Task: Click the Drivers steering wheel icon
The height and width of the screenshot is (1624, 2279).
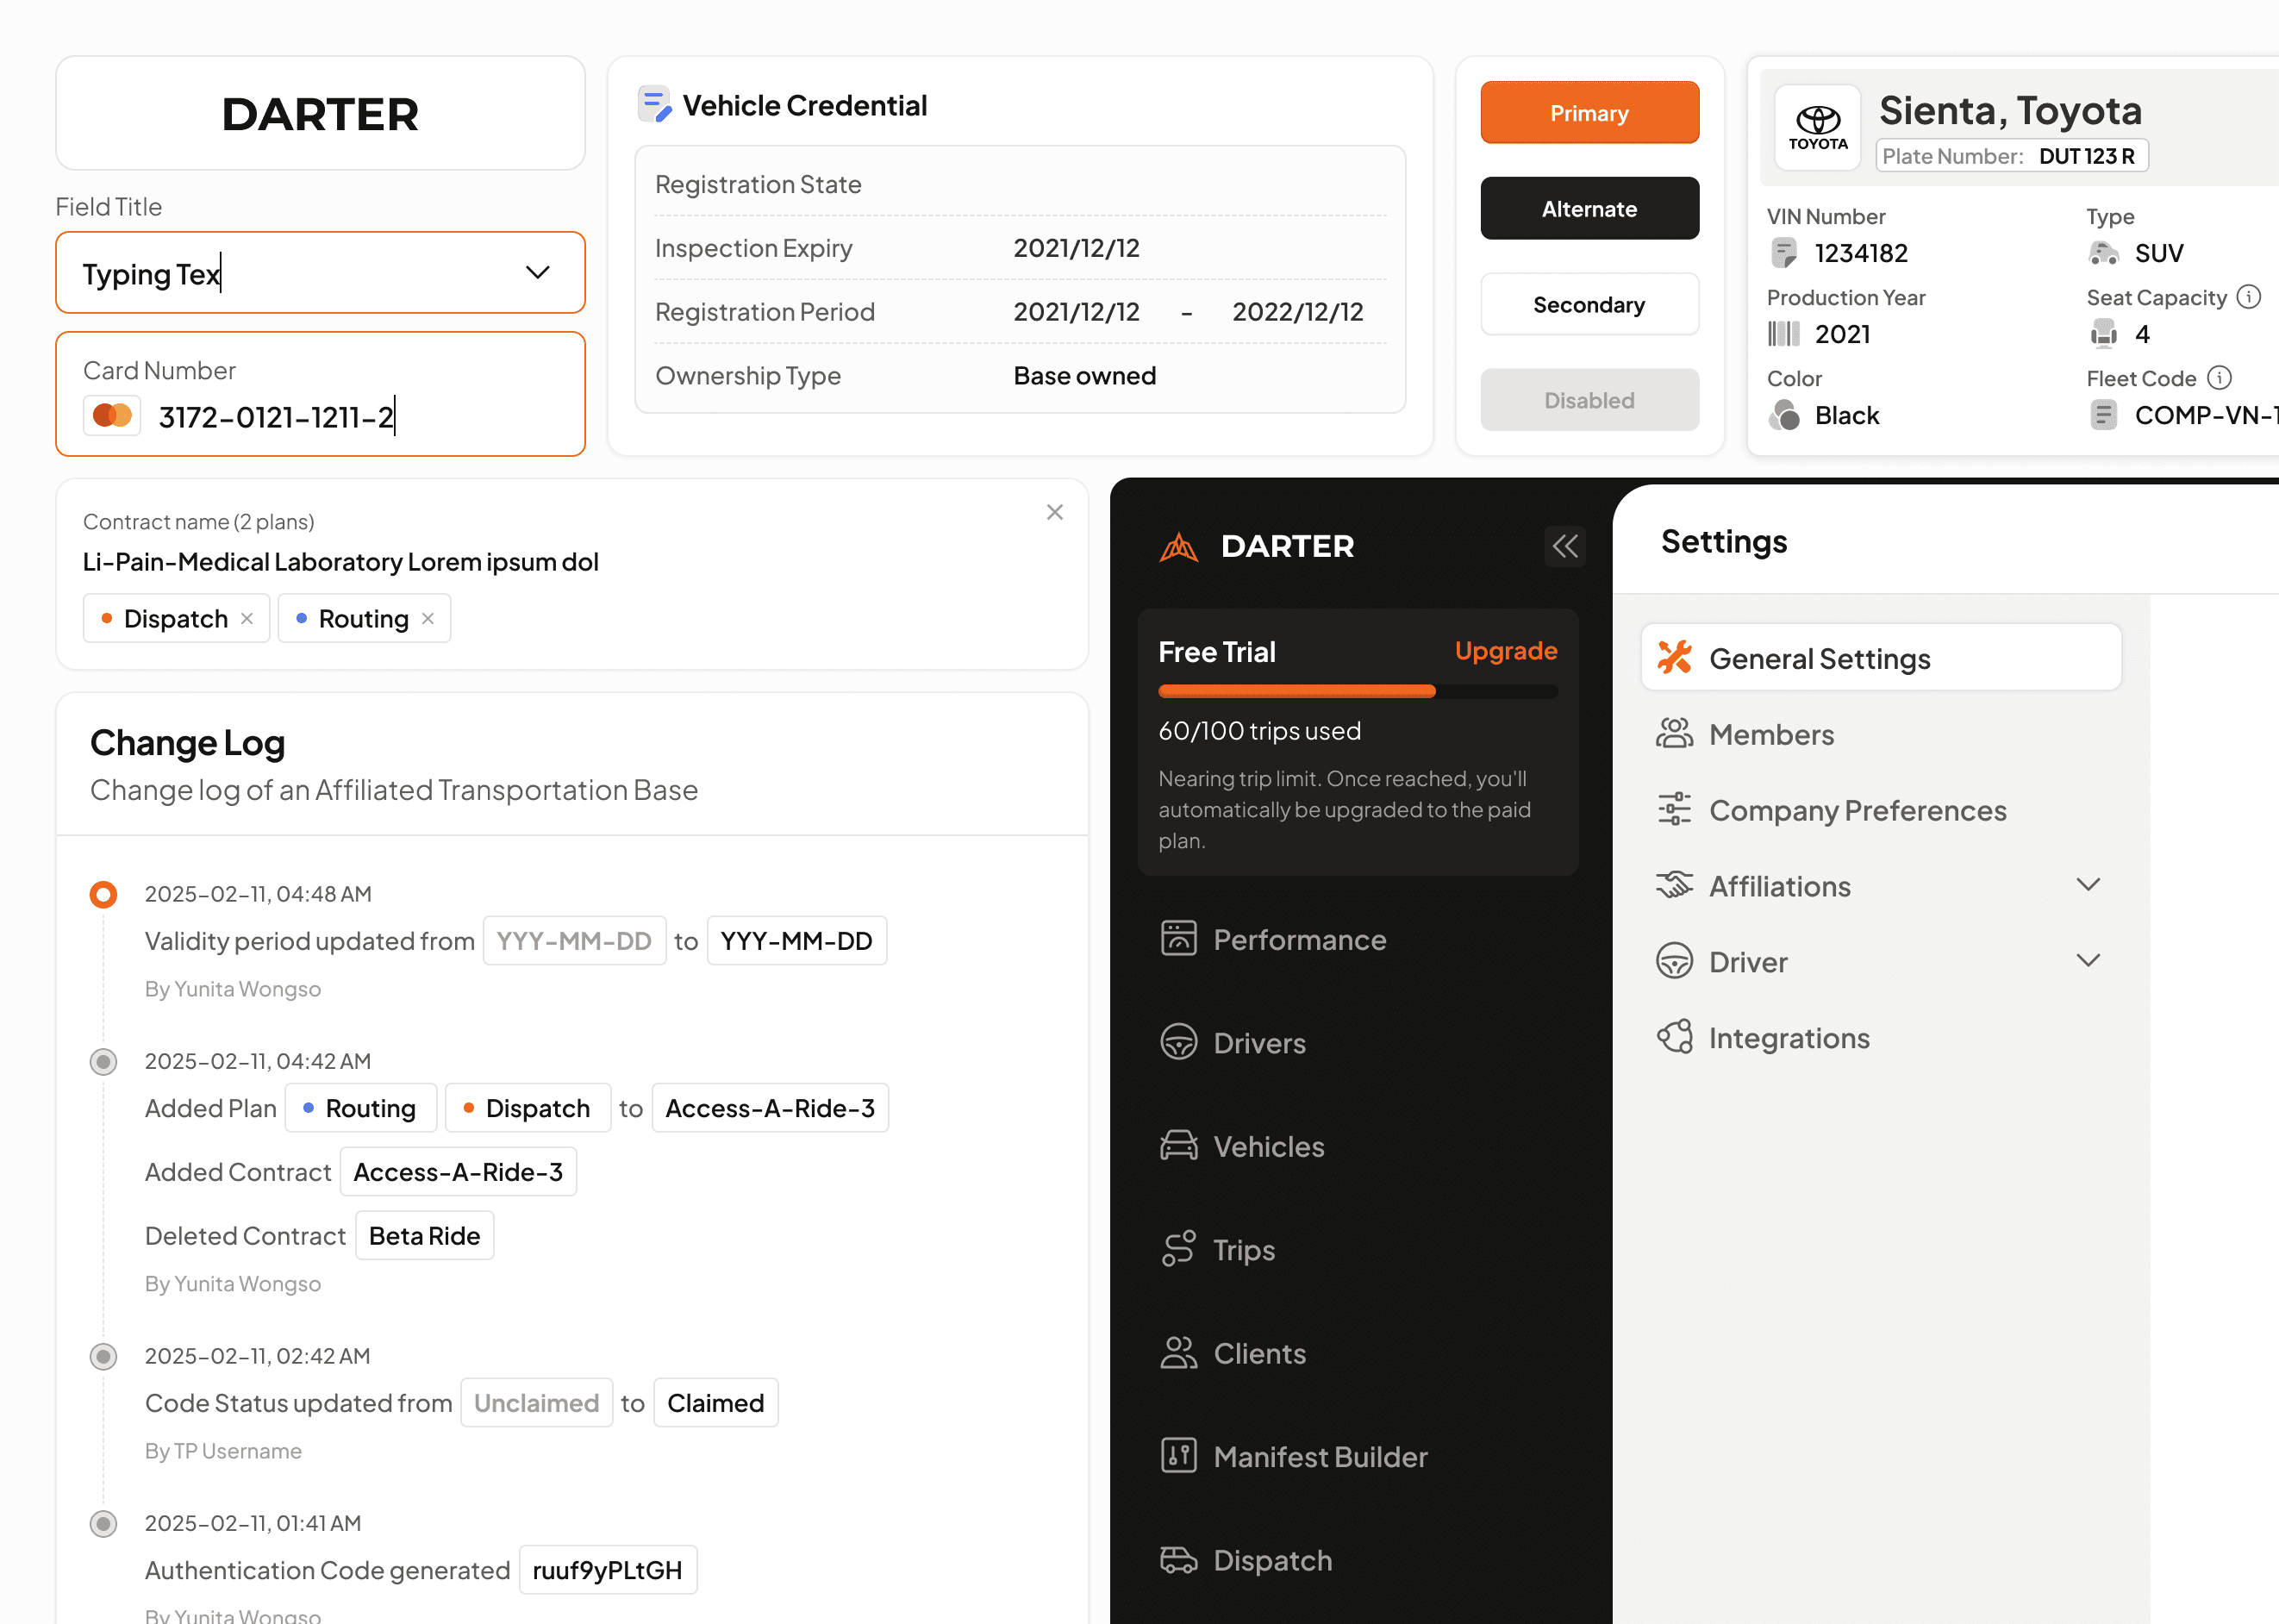Action: pos(1178,1042)
